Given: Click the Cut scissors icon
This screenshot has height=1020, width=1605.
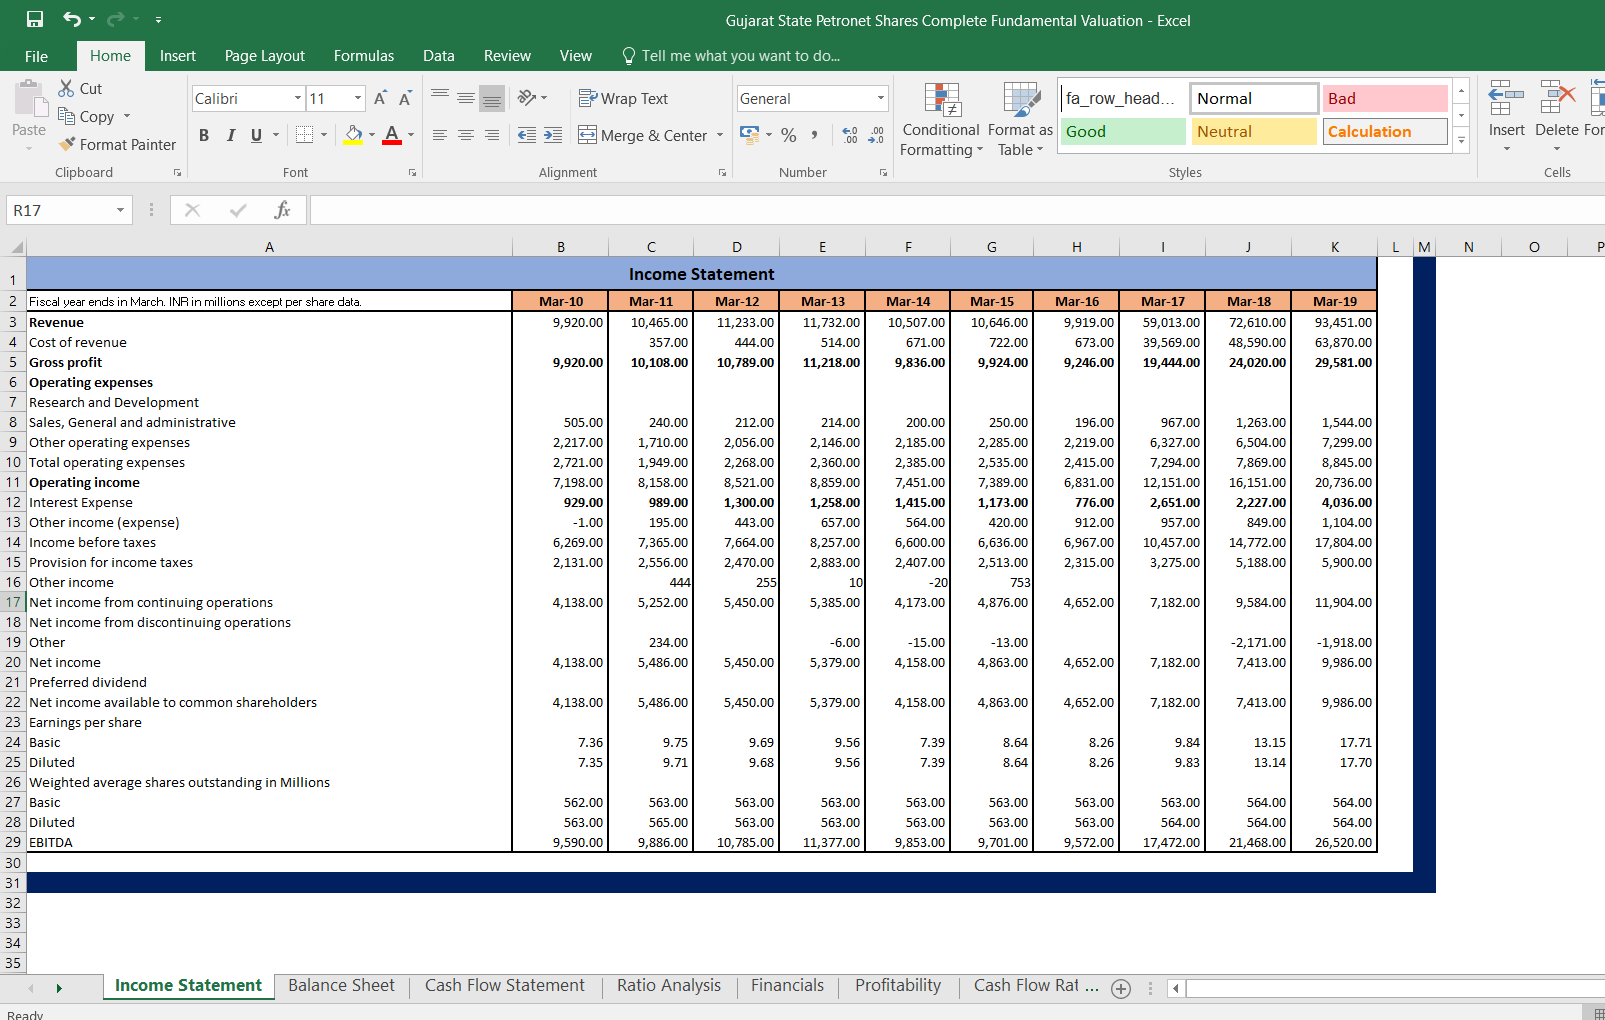Looking at the screenshot, I should pos(66,88).
